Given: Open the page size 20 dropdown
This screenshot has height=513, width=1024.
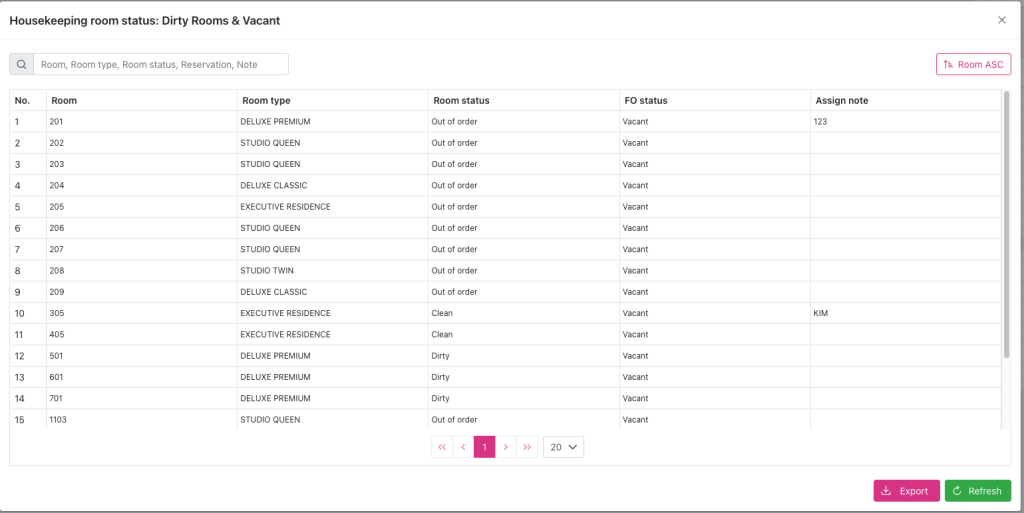Looking at the screenshot, I should tap(563, 448).
